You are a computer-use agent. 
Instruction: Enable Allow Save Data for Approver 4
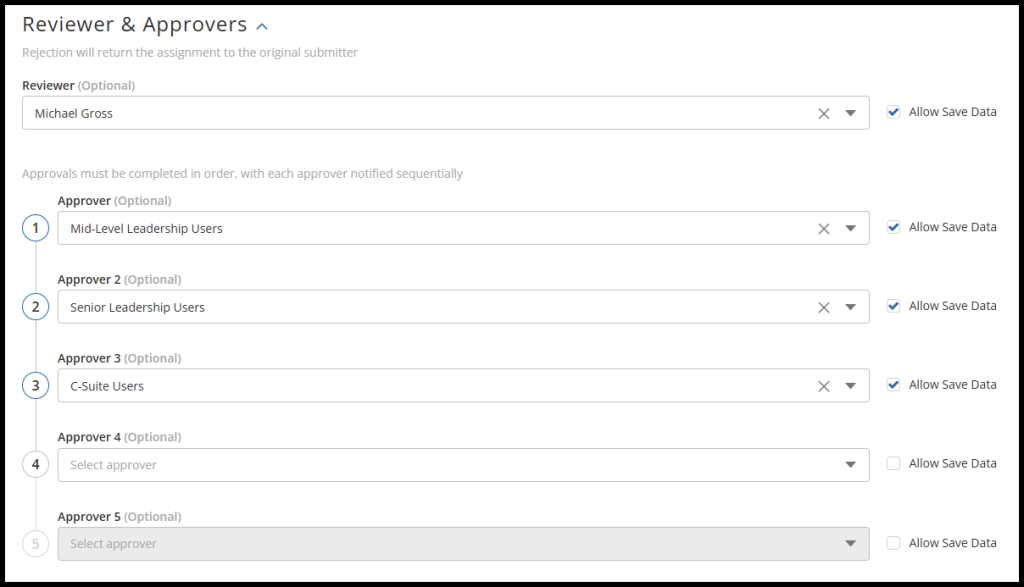(893, 463)
